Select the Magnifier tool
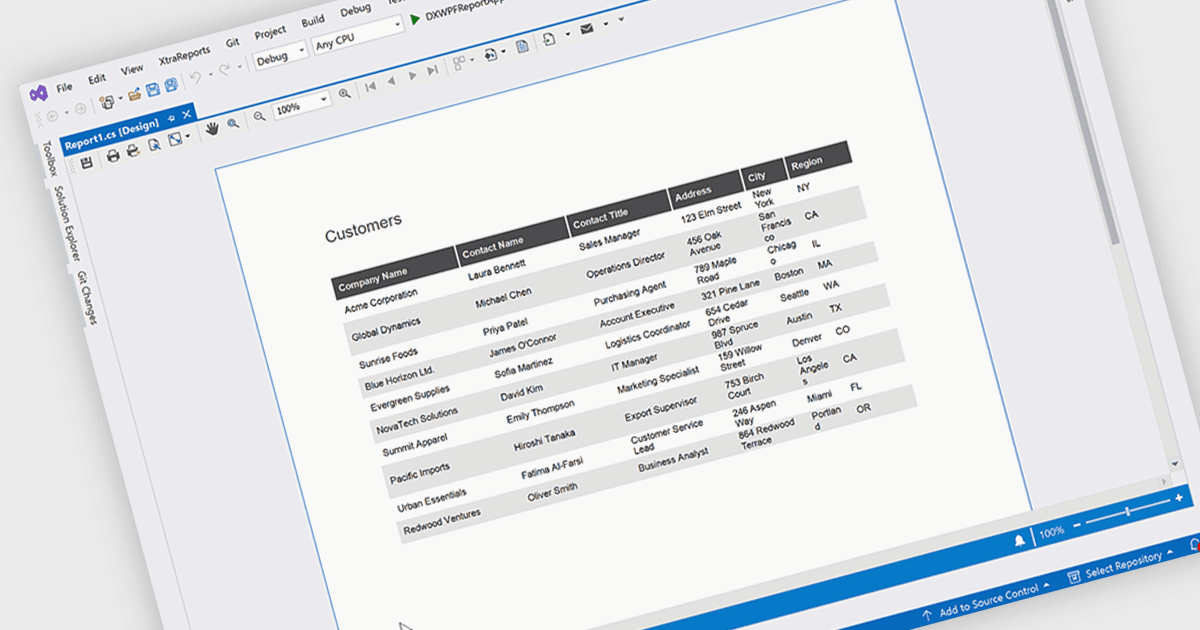Image resolution: width=1200 pixels, height=630 pixels. (x=233, y=123)
